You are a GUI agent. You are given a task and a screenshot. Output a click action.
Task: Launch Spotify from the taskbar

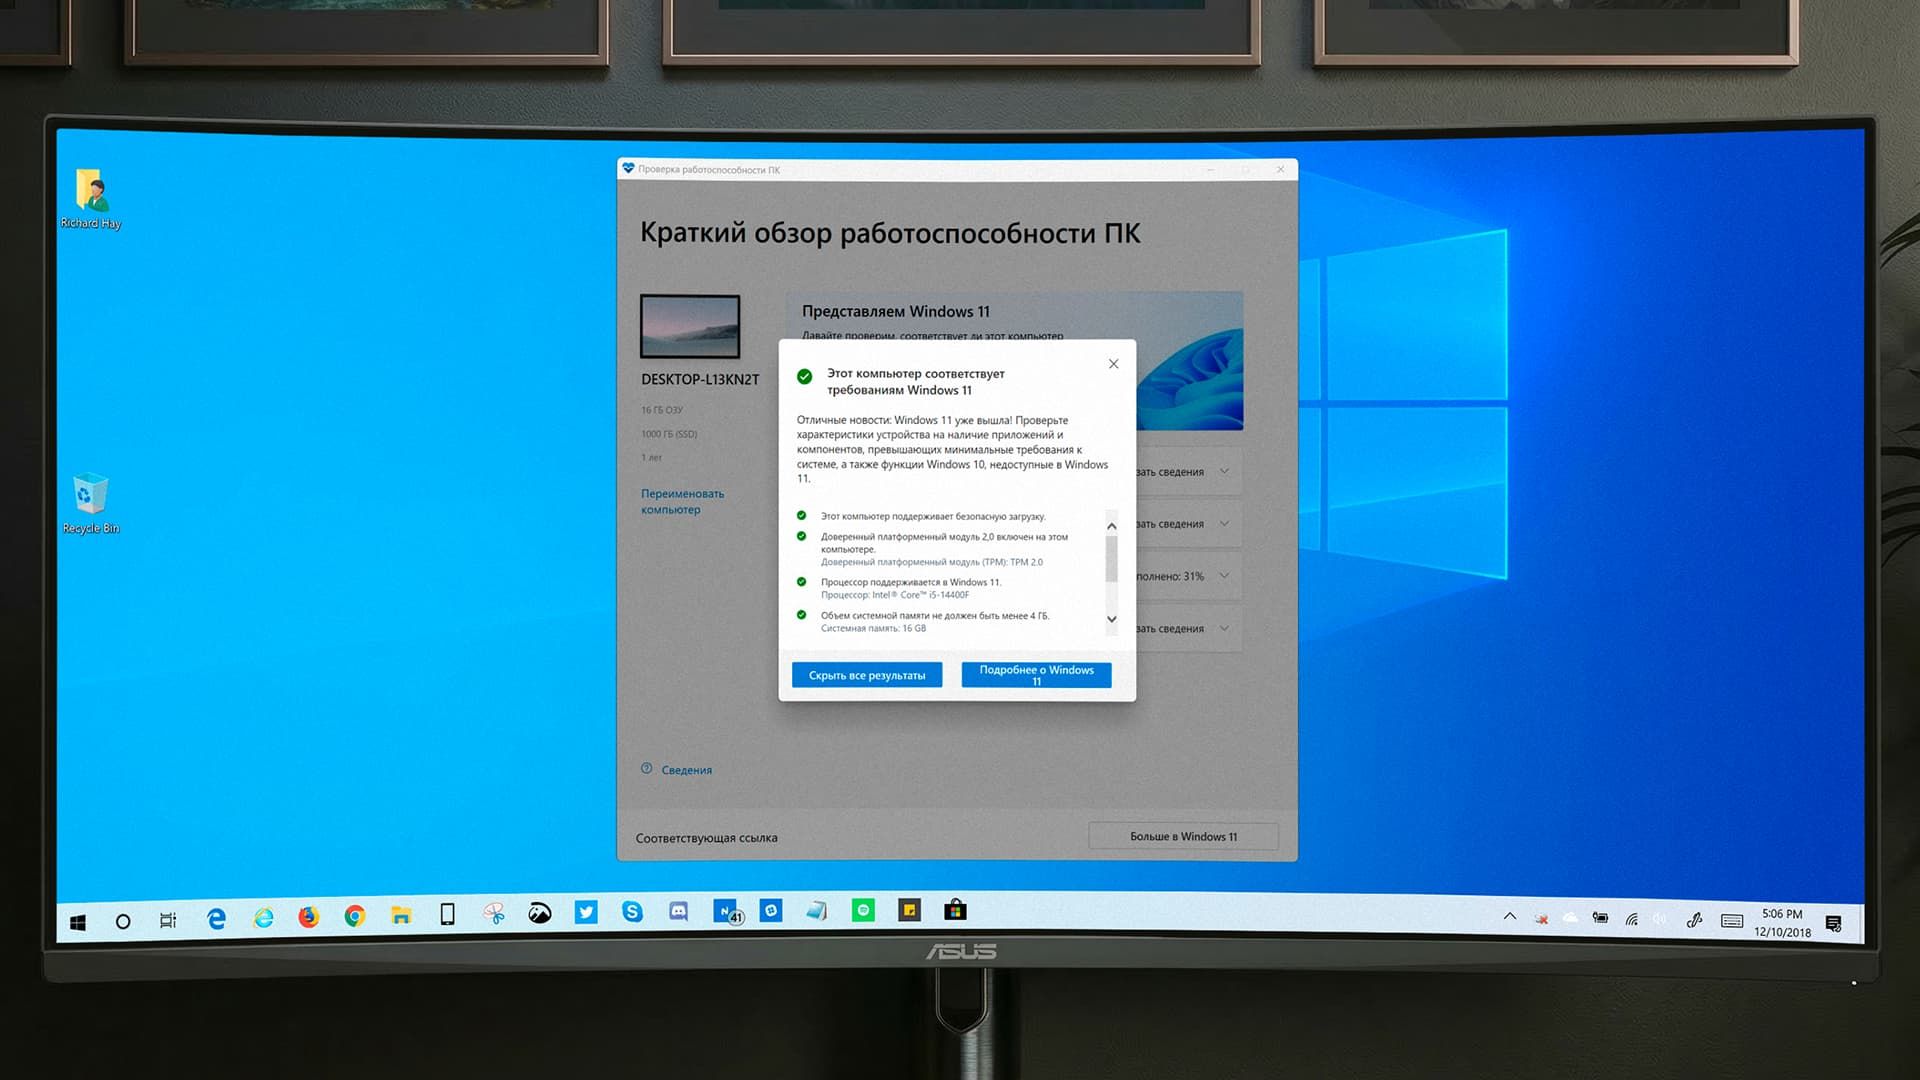click(863, 910)
